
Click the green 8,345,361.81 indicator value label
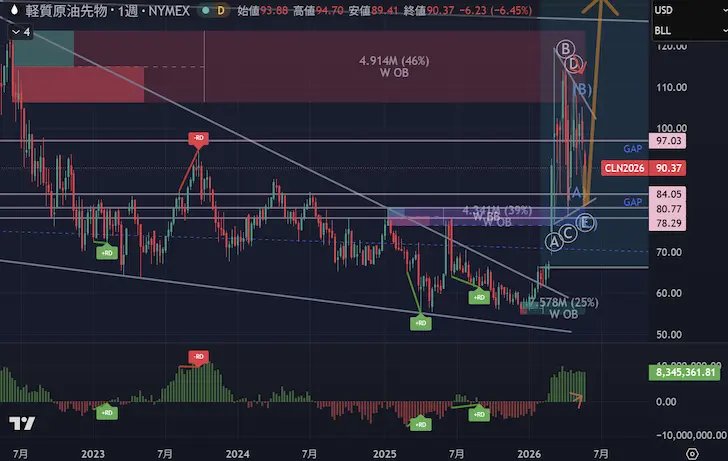(685, 372)
